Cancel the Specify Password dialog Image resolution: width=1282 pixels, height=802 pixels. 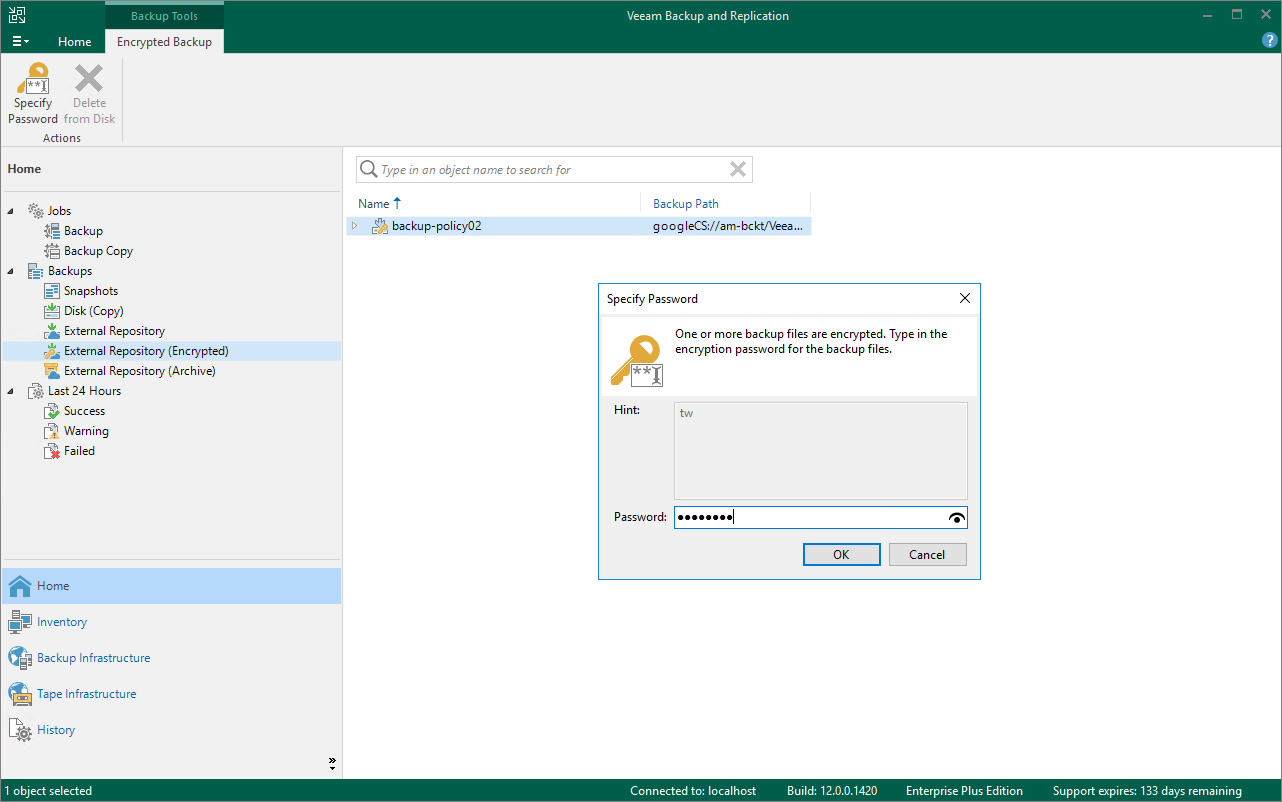click(927, 554)
